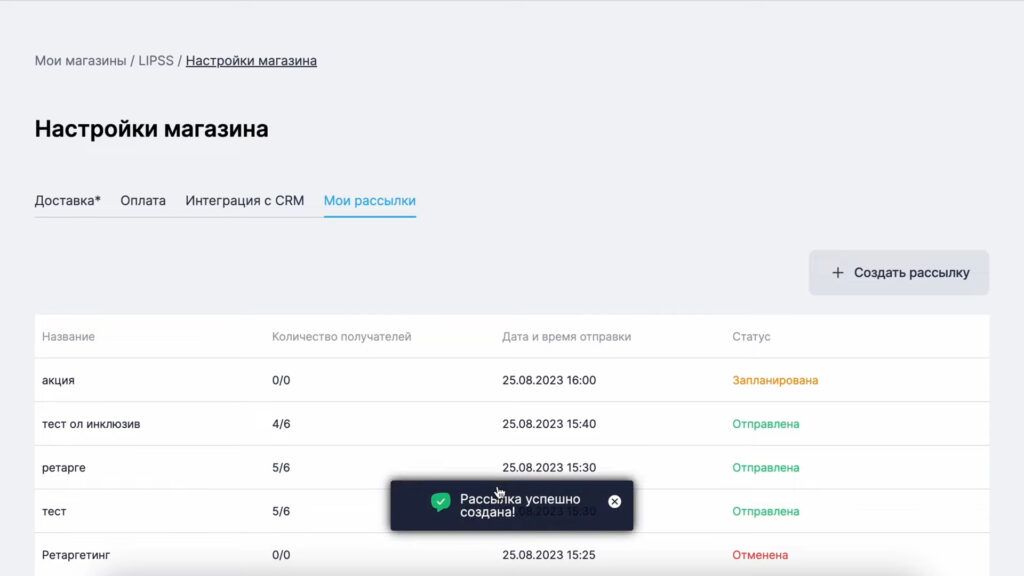Open the Ретаргетинг mailing row

[x=512, y=555]
